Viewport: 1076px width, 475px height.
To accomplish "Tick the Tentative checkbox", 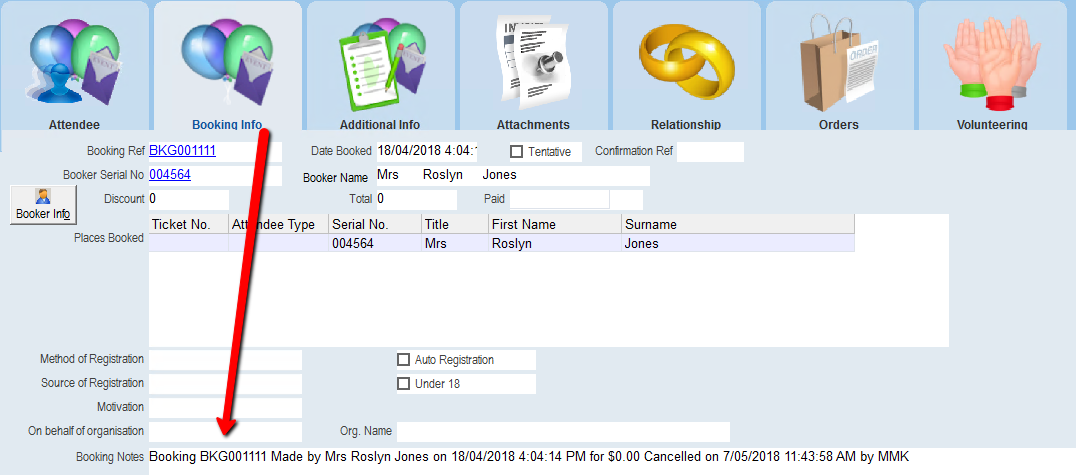I will [x=516, y=152].
